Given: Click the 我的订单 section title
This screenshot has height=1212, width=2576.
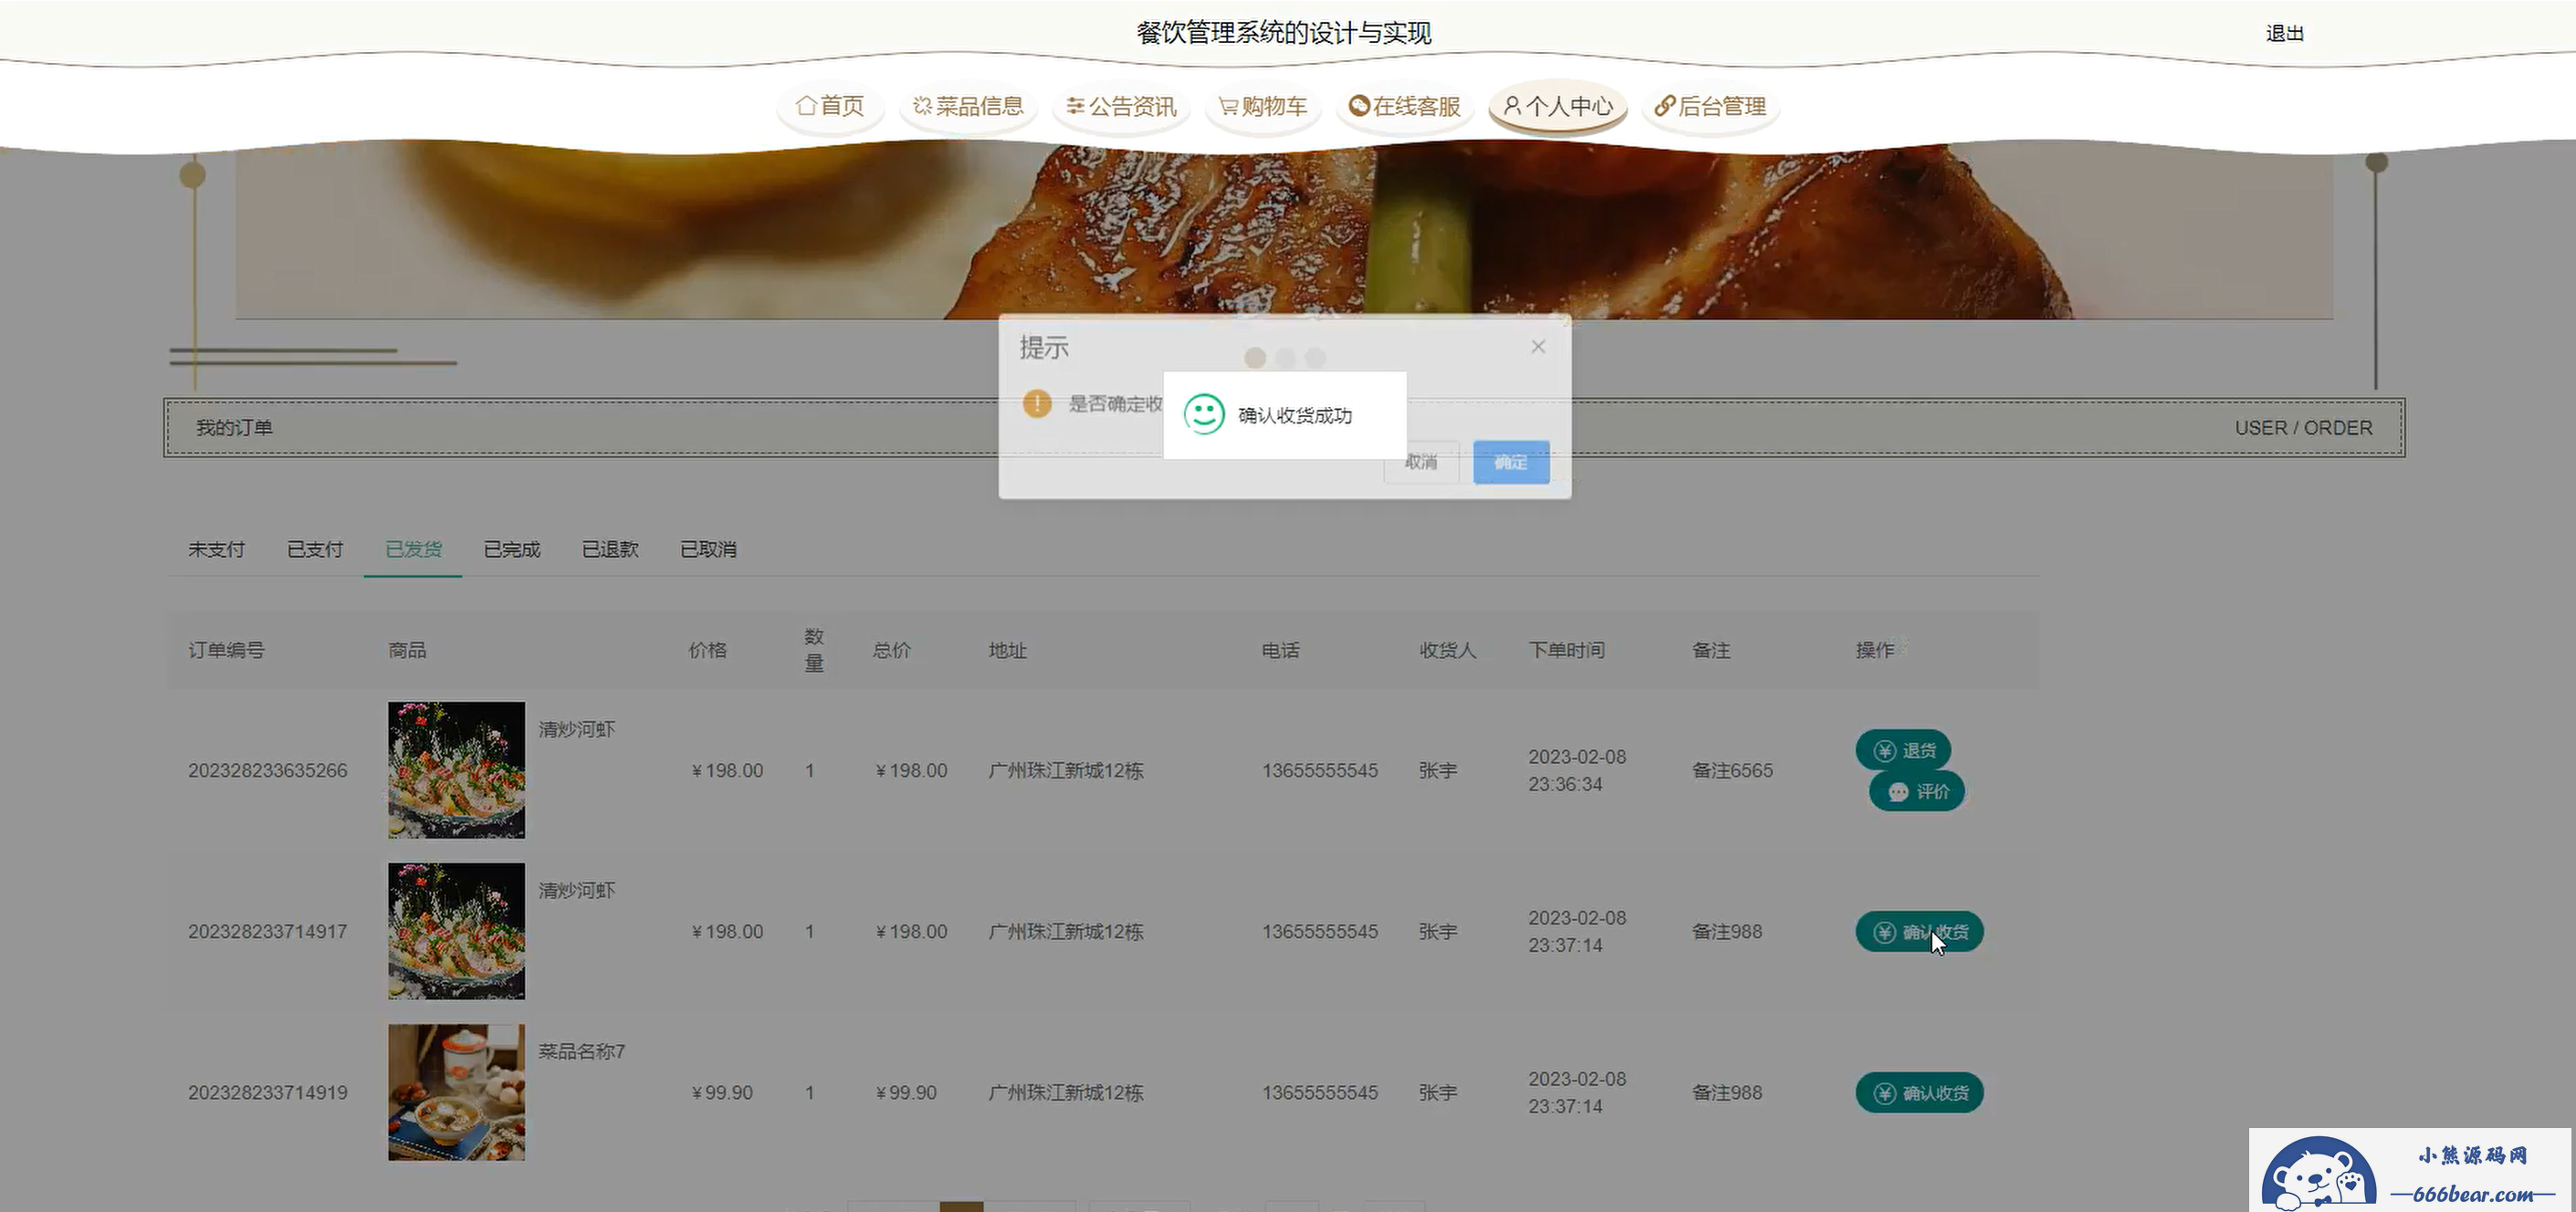Looking at the screenshot, I should click(234, 428).
